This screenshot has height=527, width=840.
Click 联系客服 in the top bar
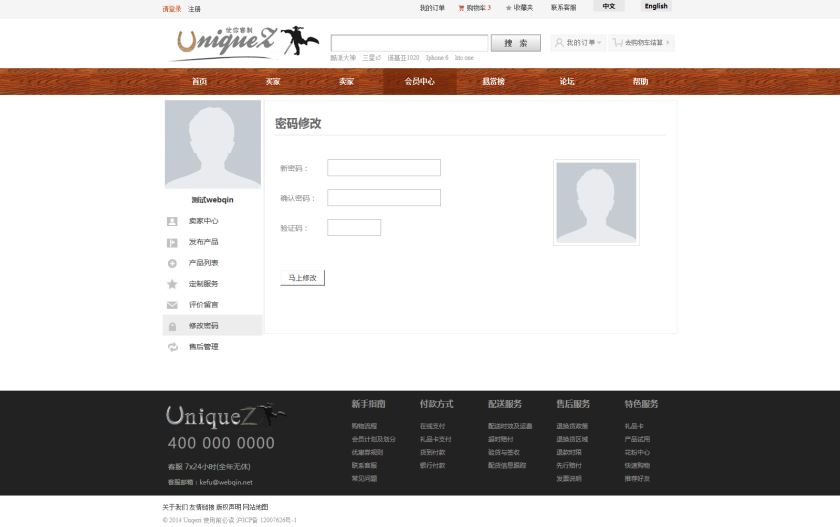coord(564,8)
